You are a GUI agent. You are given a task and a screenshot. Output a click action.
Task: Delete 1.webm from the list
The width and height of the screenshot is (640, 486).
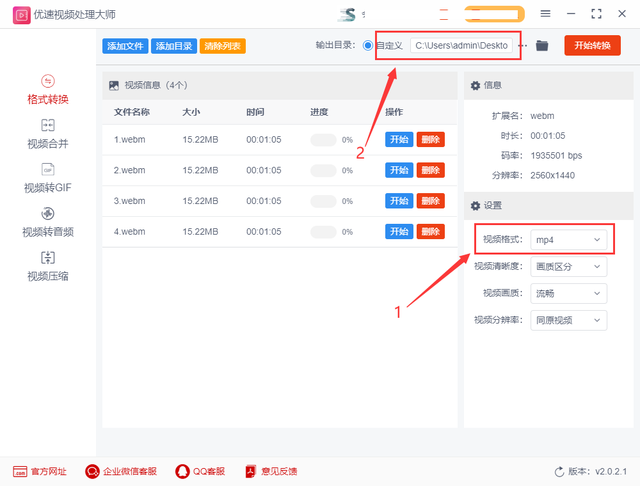click(x=430, y=140)
